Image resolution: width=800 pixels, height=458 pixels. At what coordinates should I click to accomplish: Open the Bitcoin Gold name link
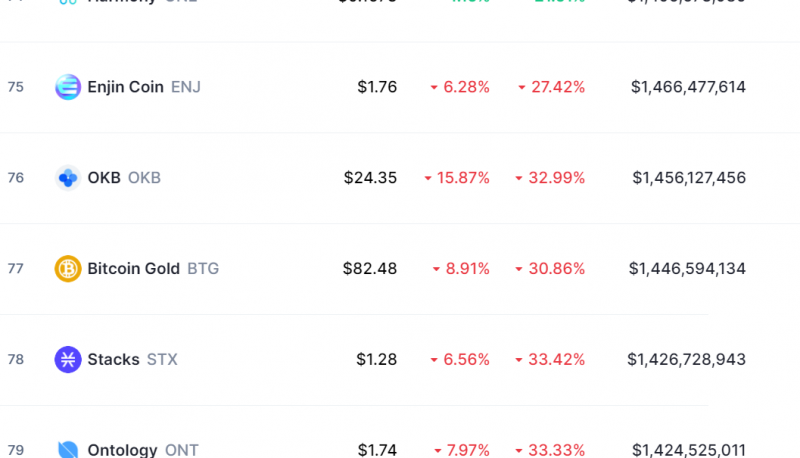point(134,268)
